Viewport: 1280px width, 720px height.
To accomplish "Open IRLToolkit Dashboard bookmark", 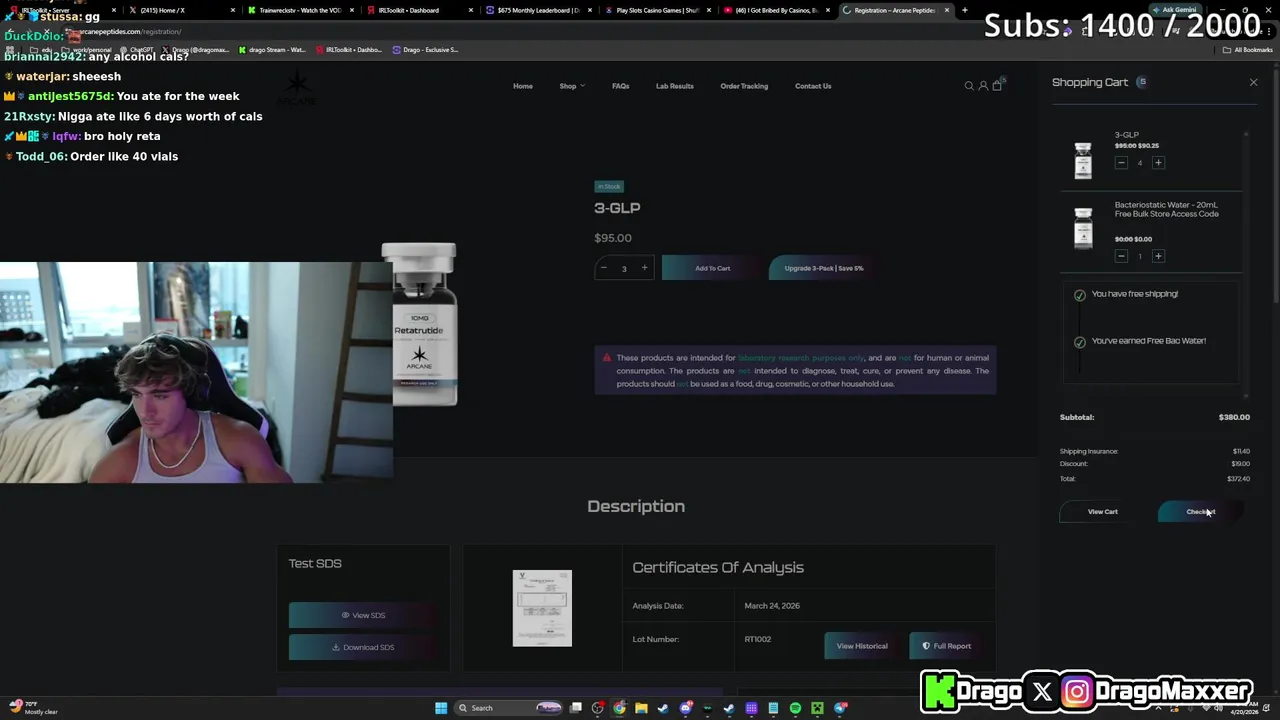I will coord(349,50).
